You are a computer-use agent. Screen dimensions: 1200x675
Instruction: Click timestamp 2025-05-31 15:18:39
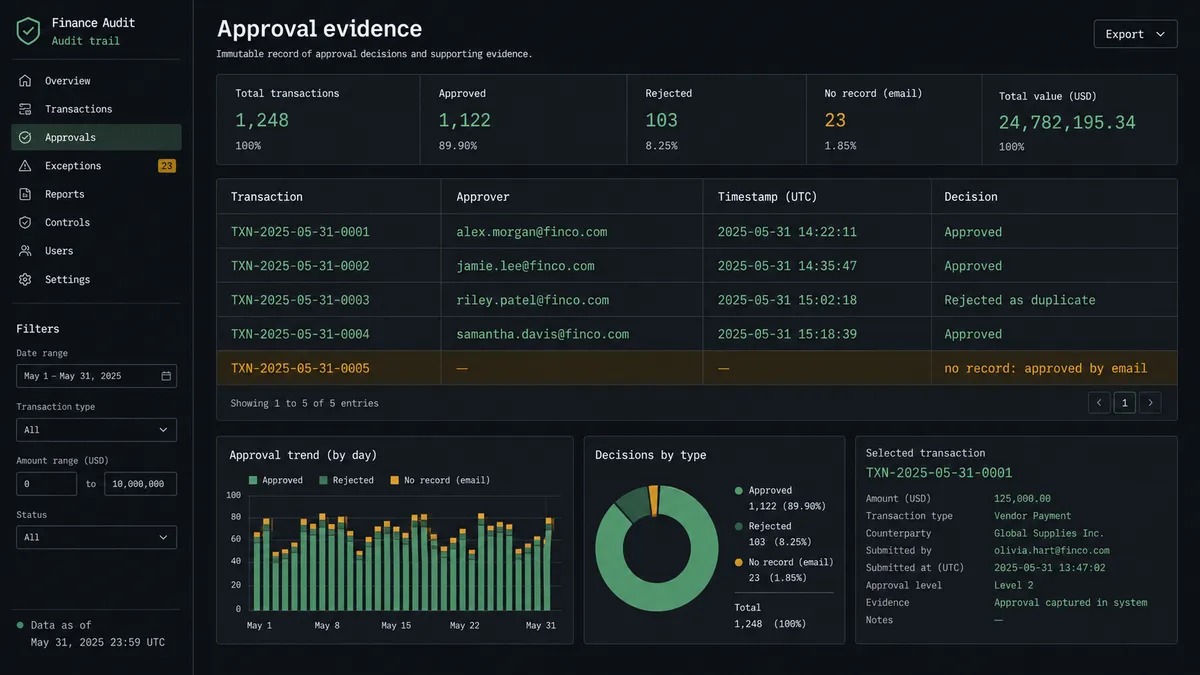coord(787,334)
